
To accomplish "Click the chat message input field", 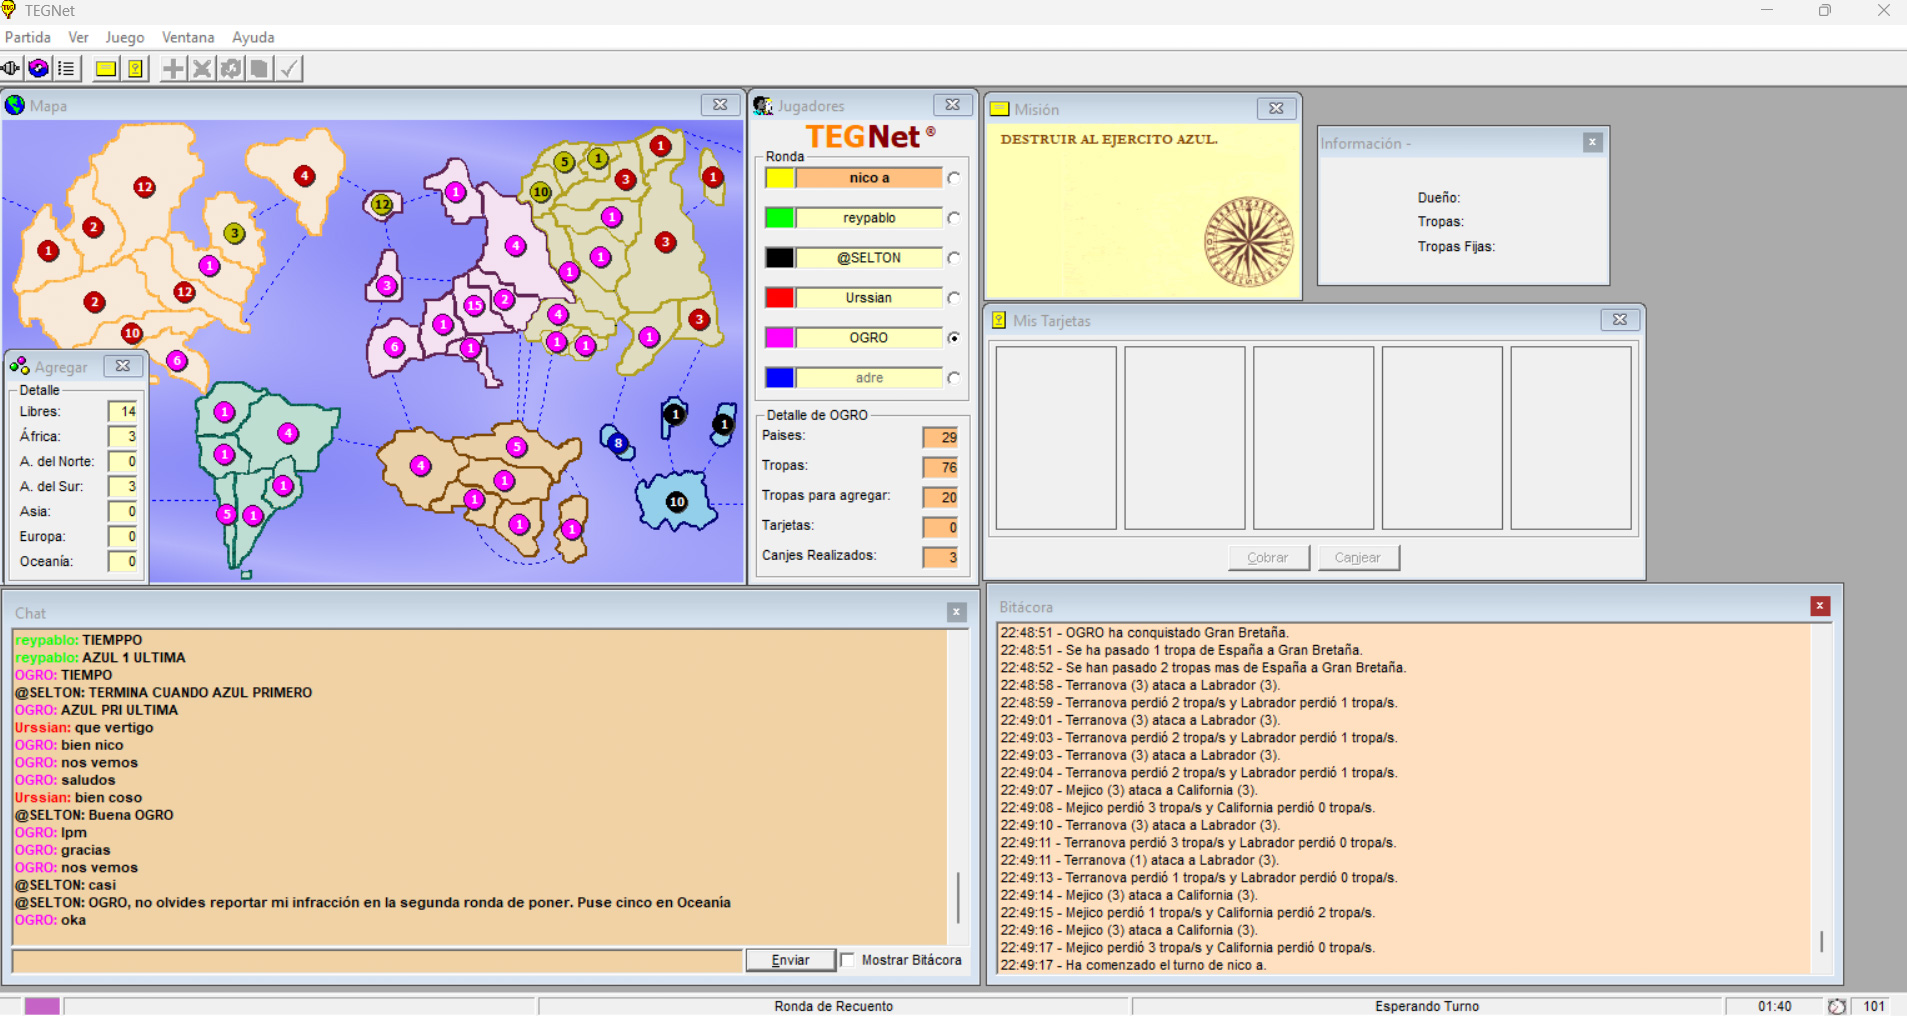I will 377,960.
